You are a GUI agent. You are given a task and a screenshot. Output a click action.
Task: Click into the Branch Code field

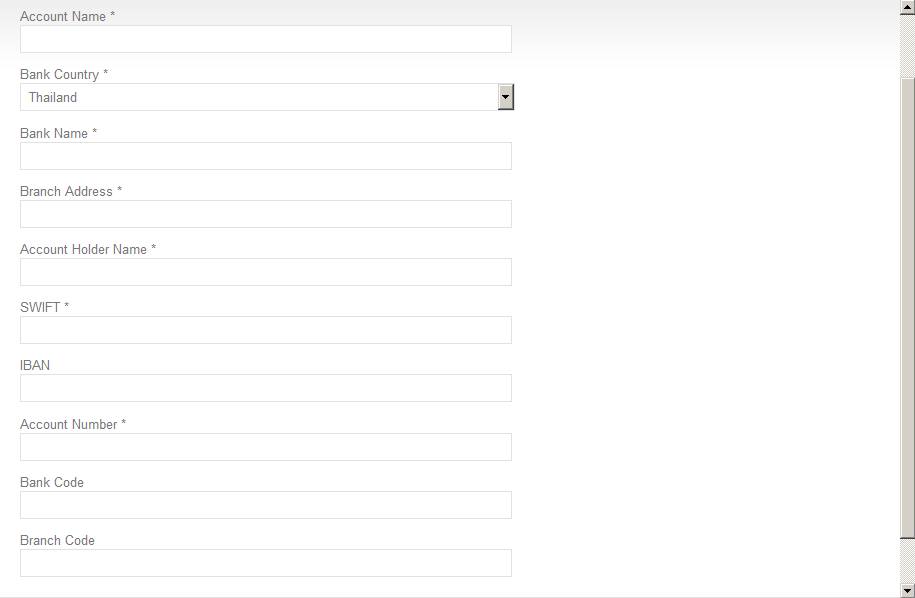[265, 563]
